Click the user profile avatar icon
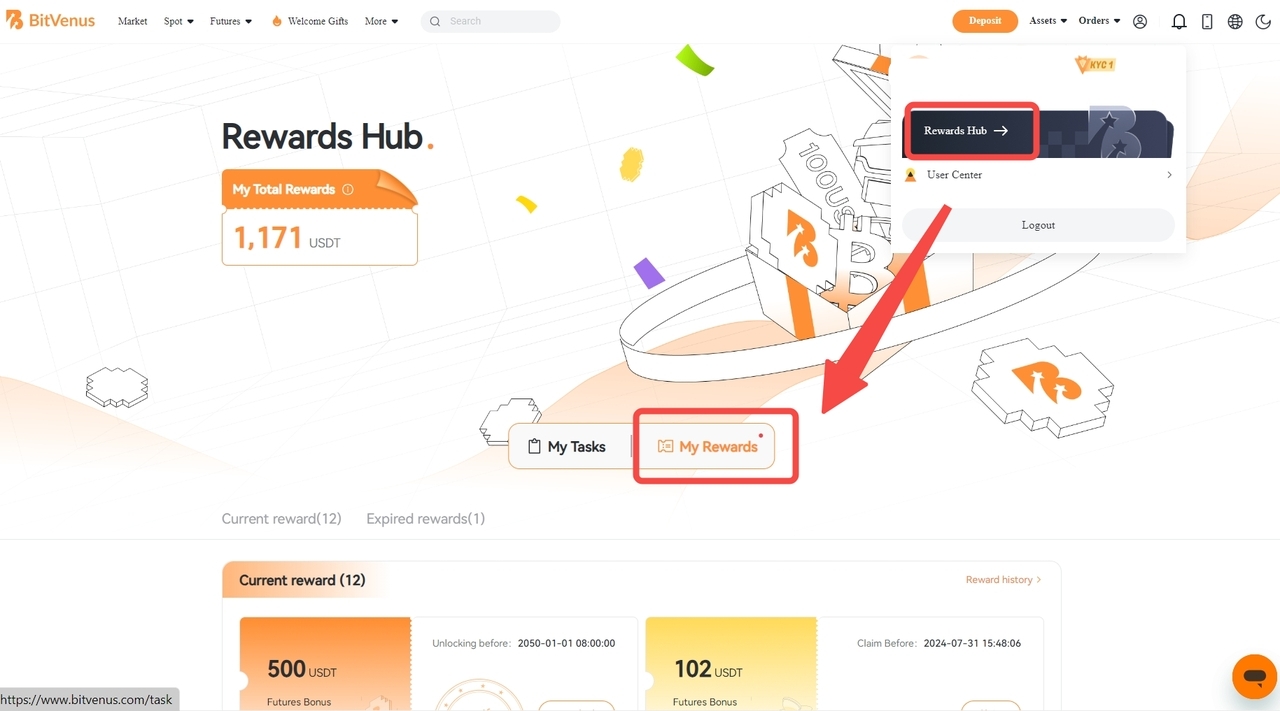1280x711 pixels. (x=1140, y=21)
